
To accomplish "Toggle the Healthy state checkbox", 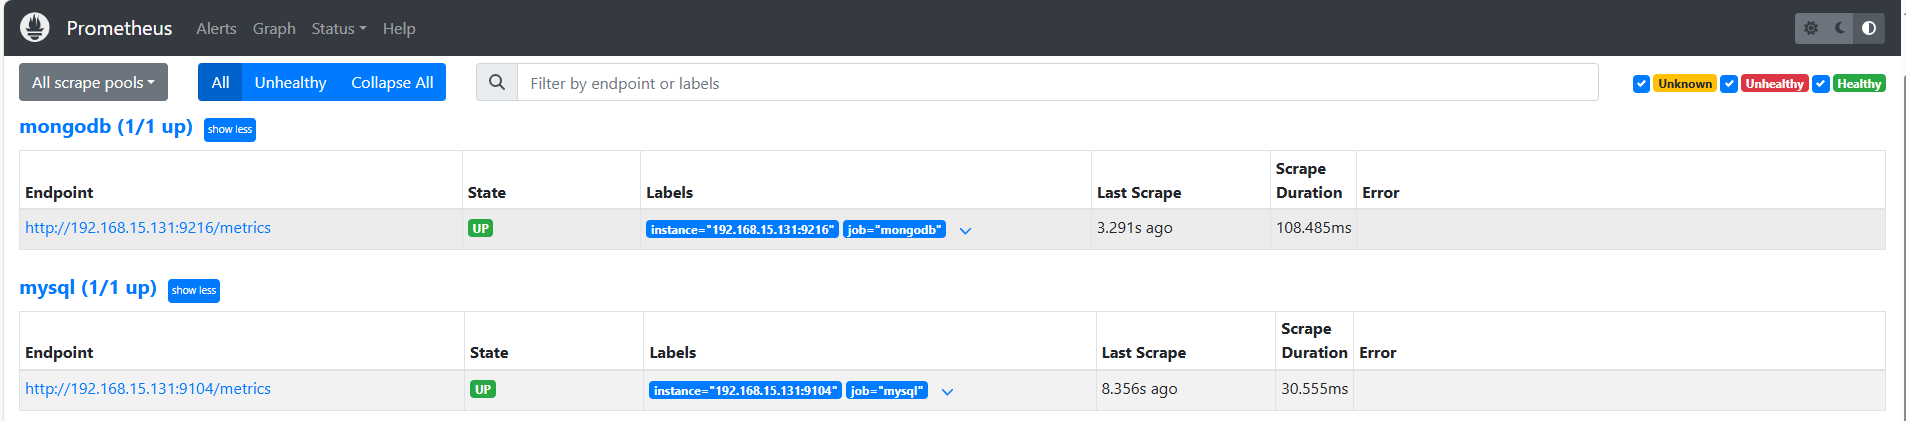I will [x=1821, y=84].
